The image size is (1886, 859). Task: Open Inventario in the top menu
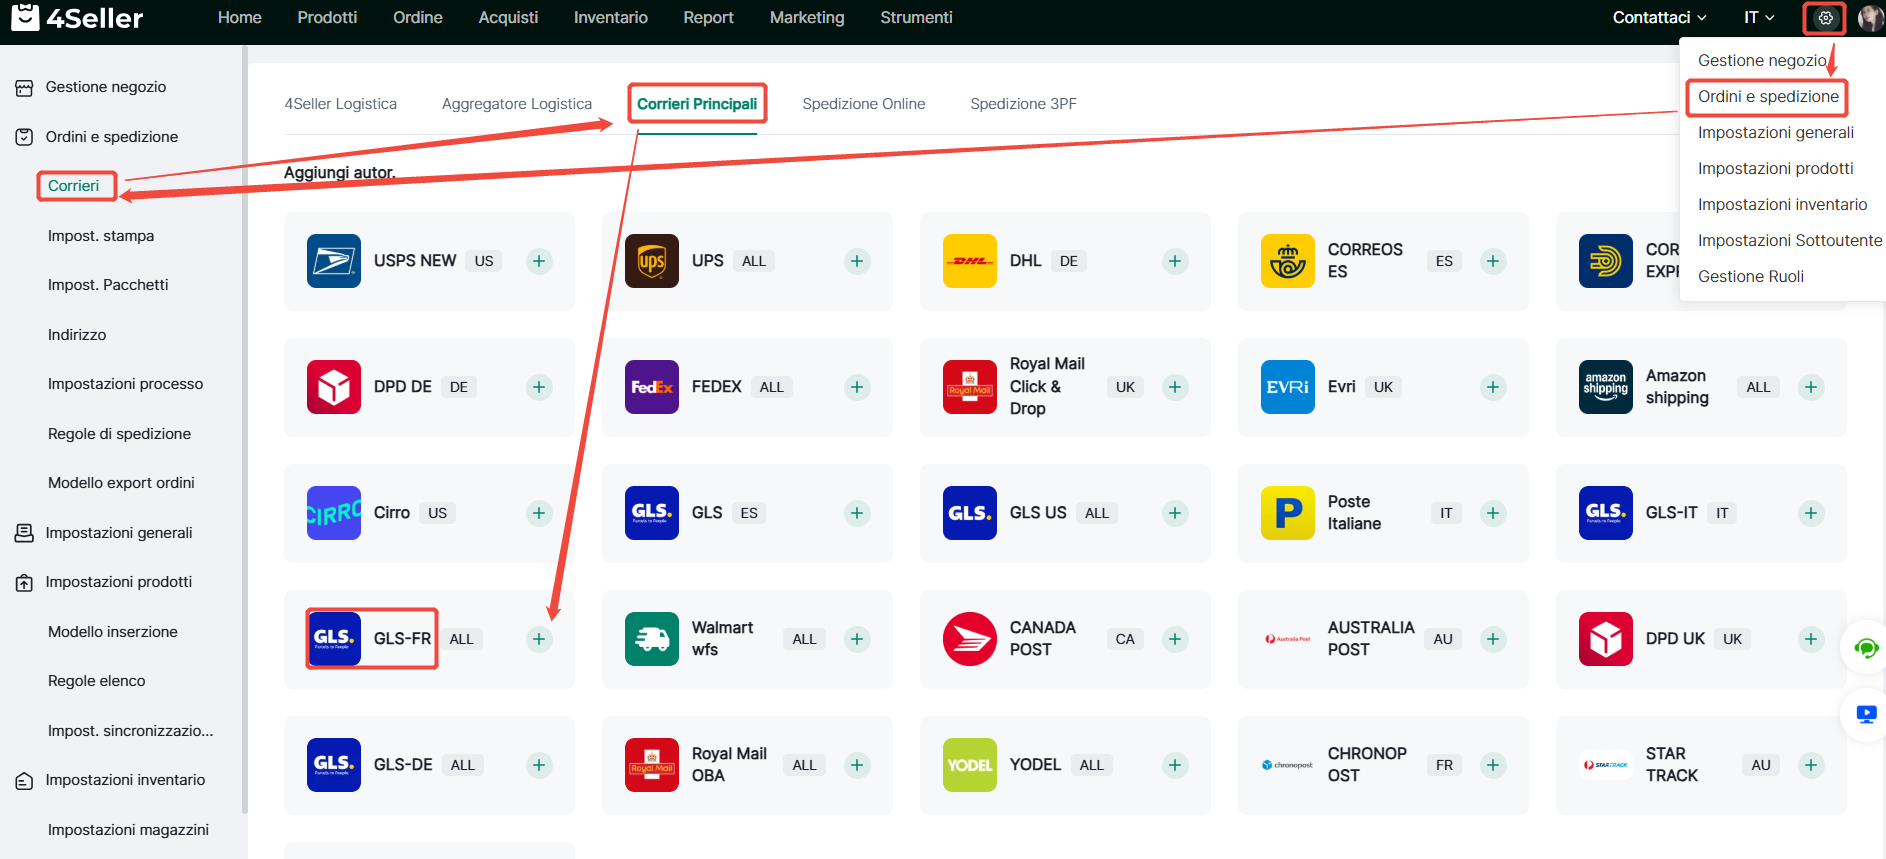tap(611, 17)
